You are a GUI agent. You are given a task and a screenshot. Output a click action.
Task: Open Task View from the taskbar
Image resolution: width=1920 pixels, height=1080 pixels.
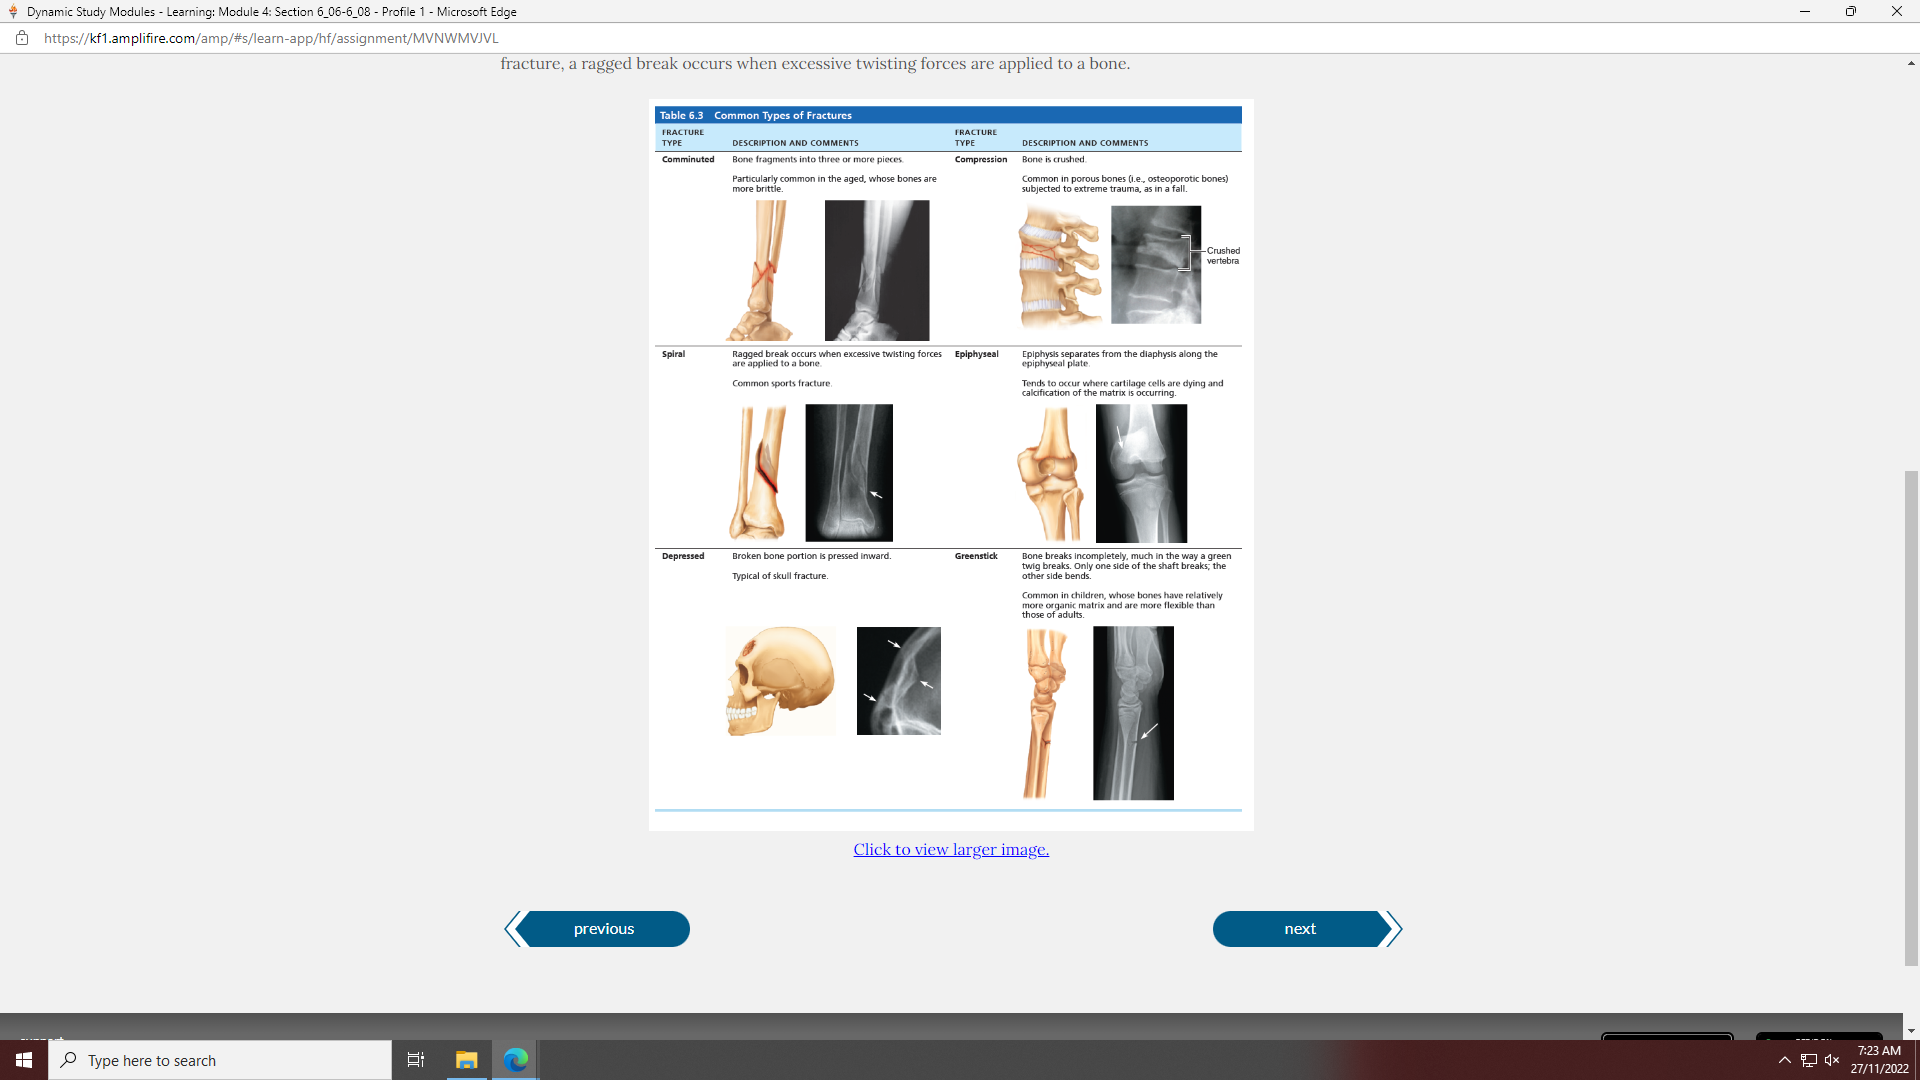pos(416,1060)
